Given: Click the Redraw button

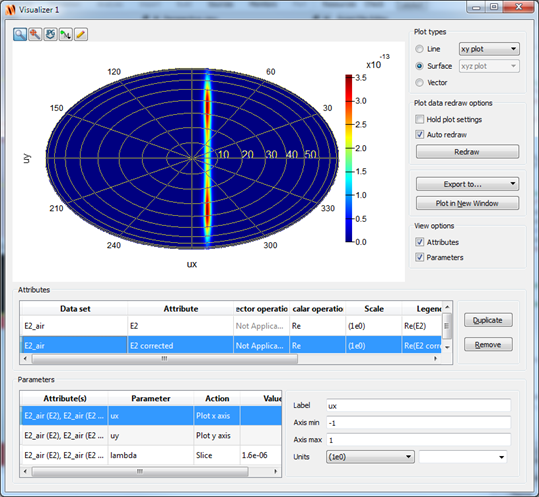Looking at the screenshot, I should 467,152.
